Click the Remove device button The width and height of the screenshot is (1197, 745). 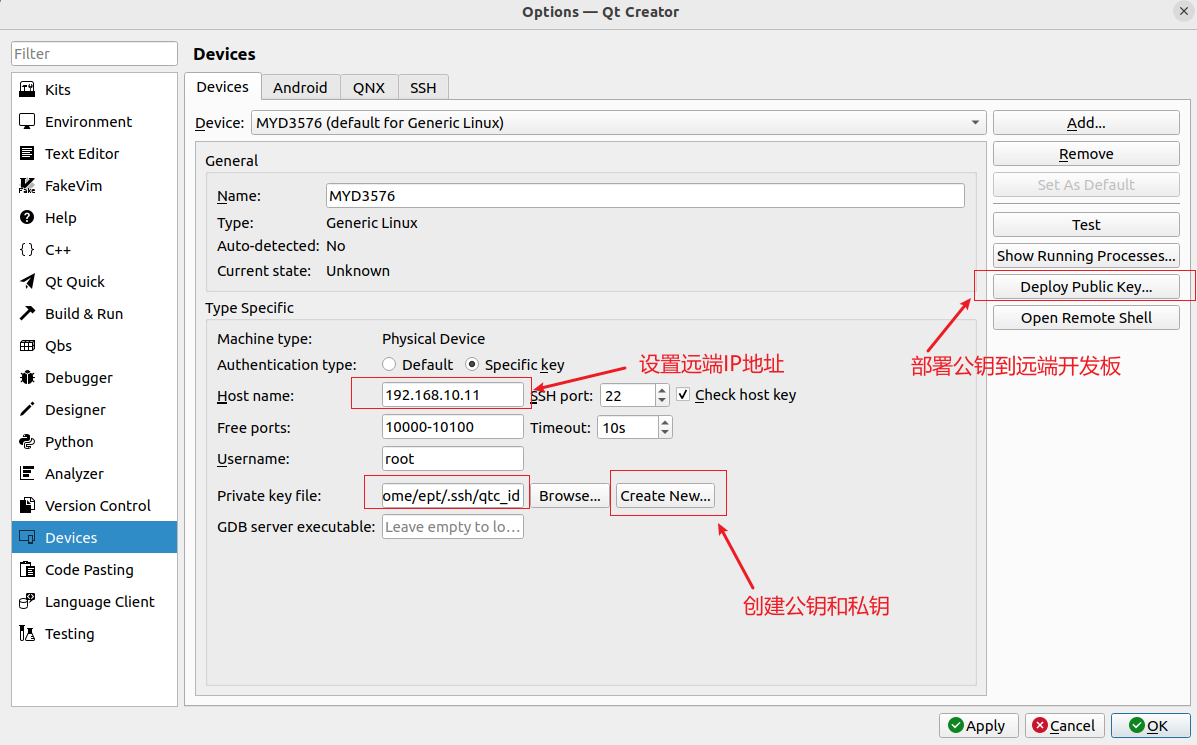tap(1086, 154)
